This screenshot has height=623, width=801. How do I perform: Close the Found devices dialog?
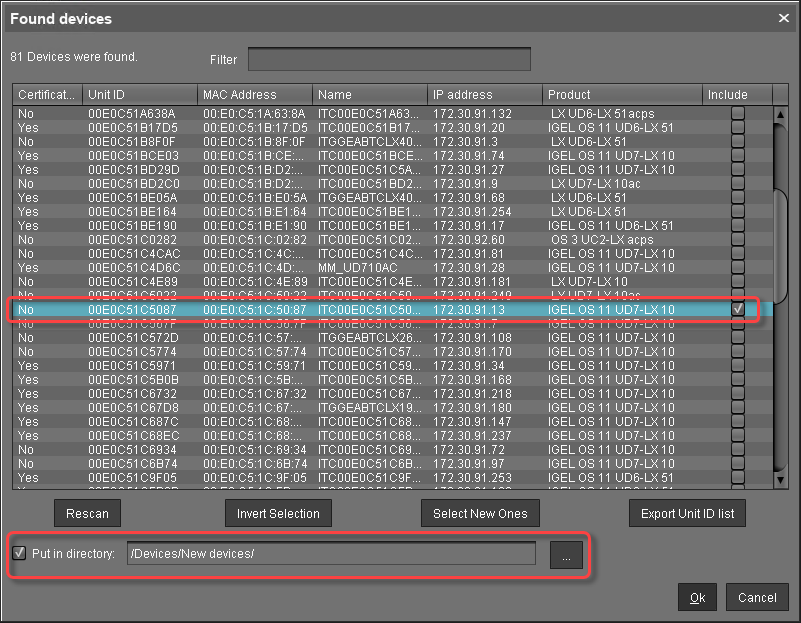pyautogui.click(x=783, y=18)
